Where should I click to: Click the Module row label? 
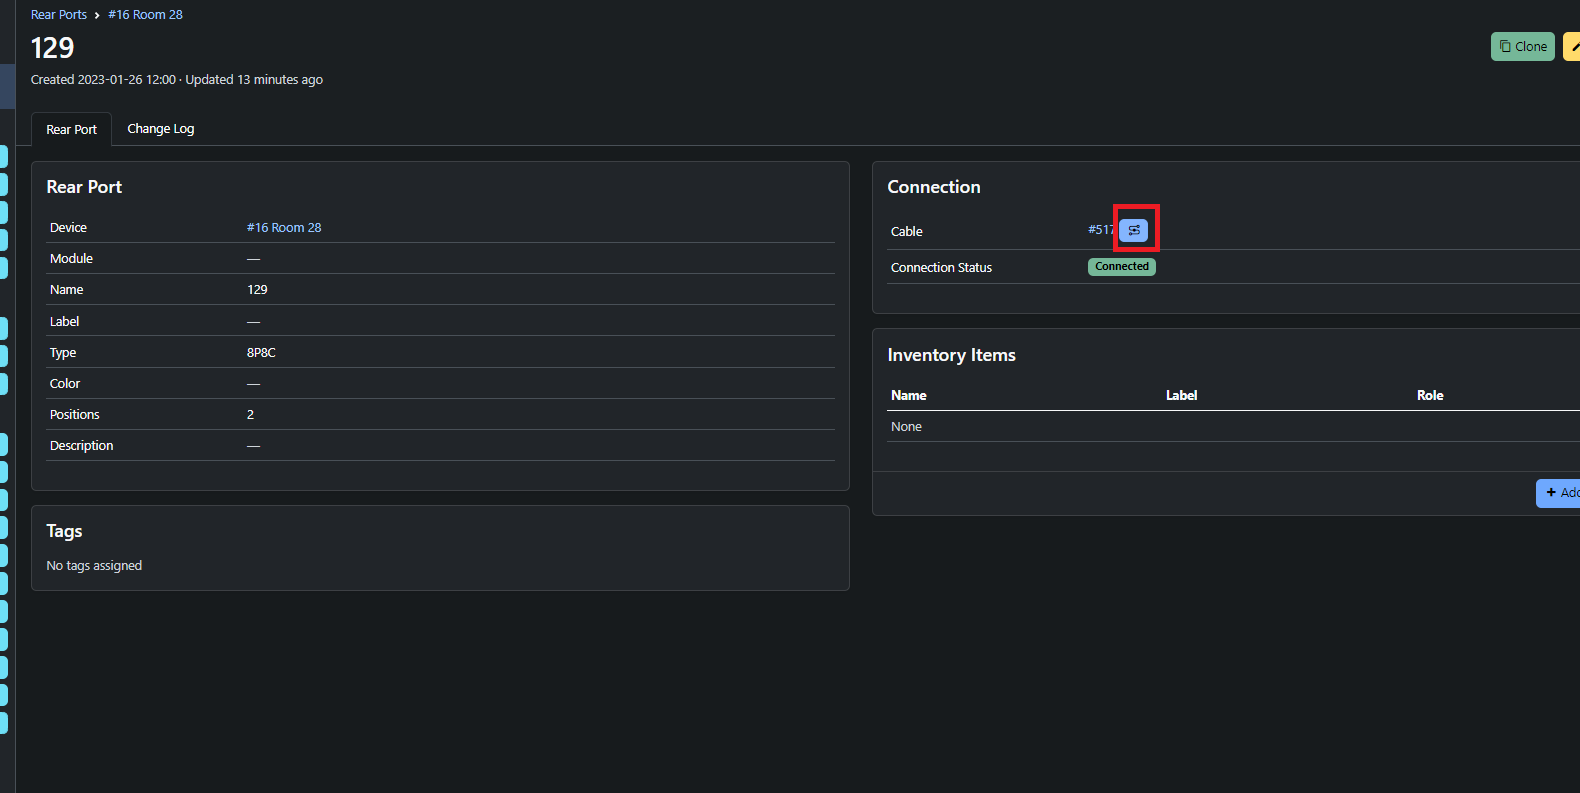coord(71,259)
